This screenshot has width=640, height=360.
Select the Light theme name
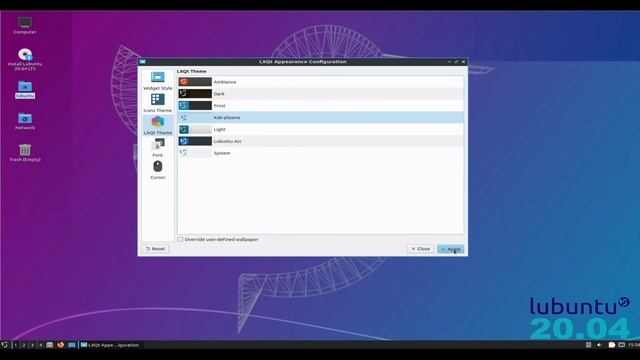220,129
